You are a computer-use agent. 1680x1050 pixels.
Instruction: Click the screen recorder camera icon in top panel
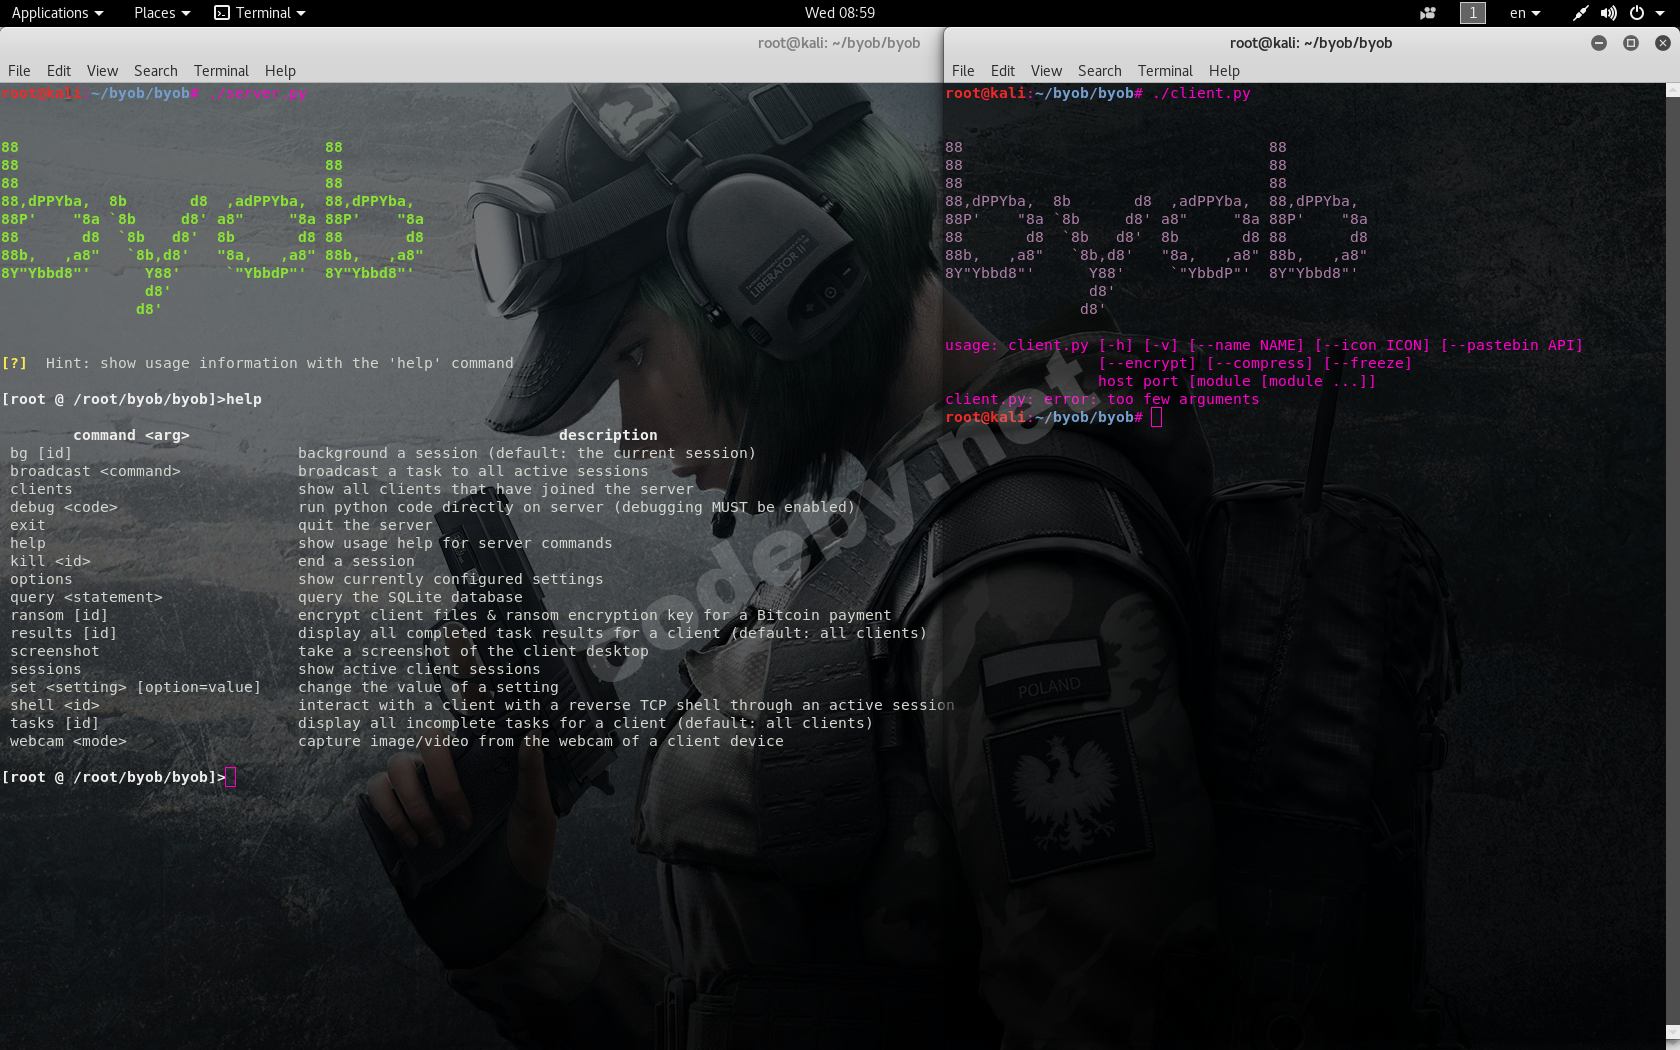pyautogui.click(x=1428, y=13)
